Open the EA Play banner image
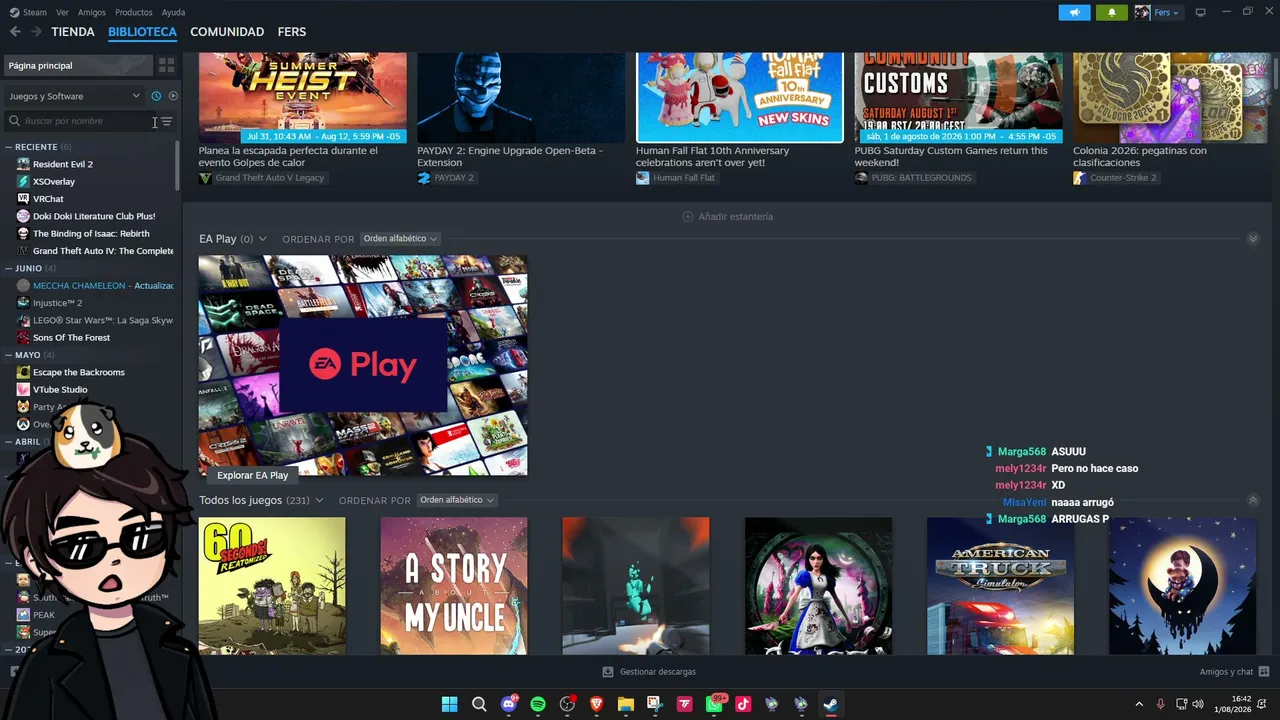 pos(363,366)
